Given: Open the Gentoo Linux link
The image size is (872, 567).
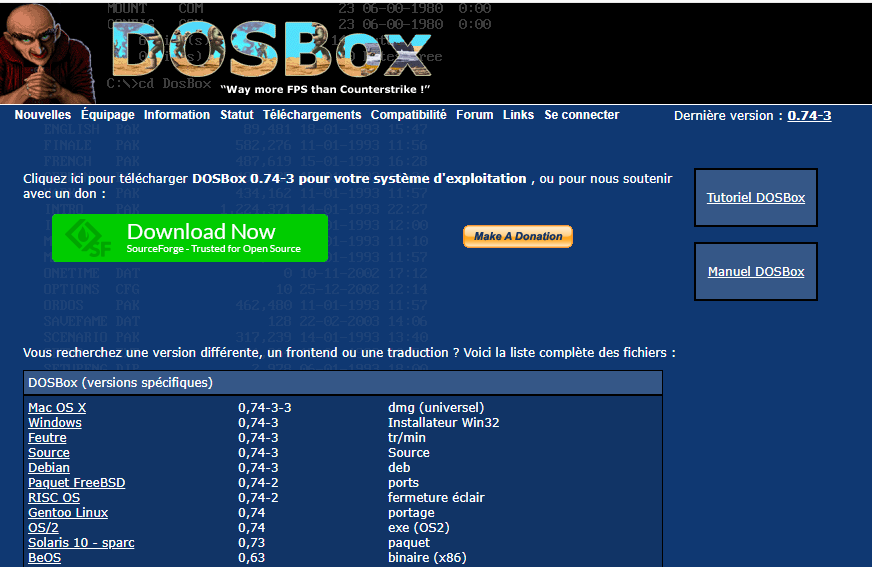Looking at the screenshot, I should pyautogui.click(x=68, y=513).
